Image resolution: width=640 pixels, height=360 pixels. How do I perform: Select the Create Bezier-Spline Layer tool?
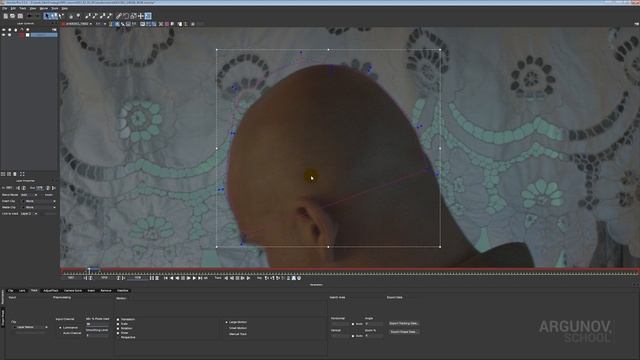102,16
